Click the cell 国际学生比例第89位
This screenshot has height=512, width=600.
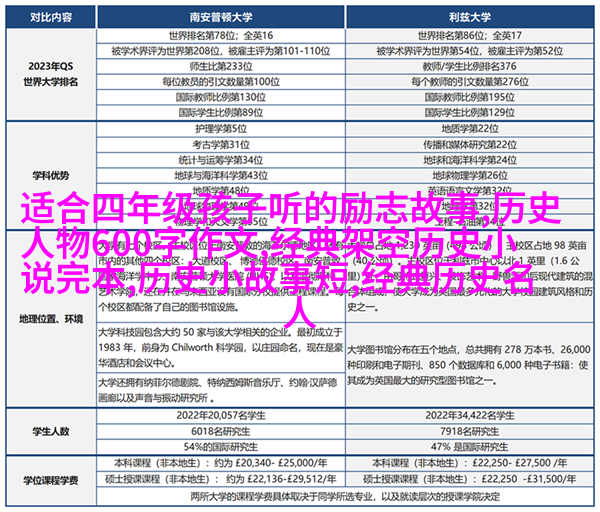[x=221, y=113]
